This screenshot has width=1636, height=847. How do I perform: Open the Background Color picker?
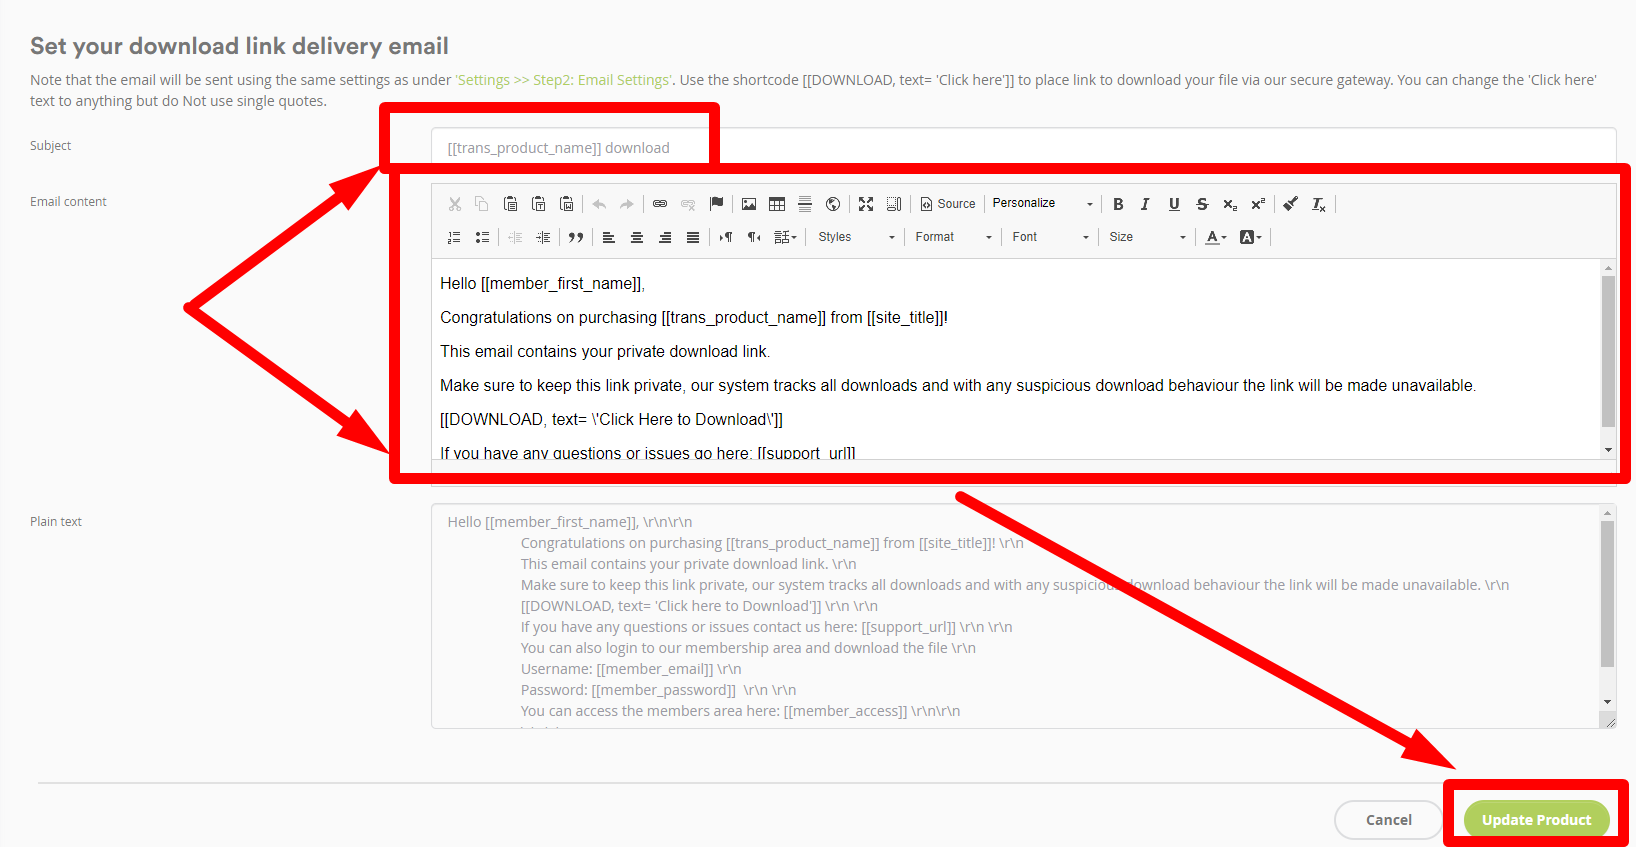[1251, 237]
